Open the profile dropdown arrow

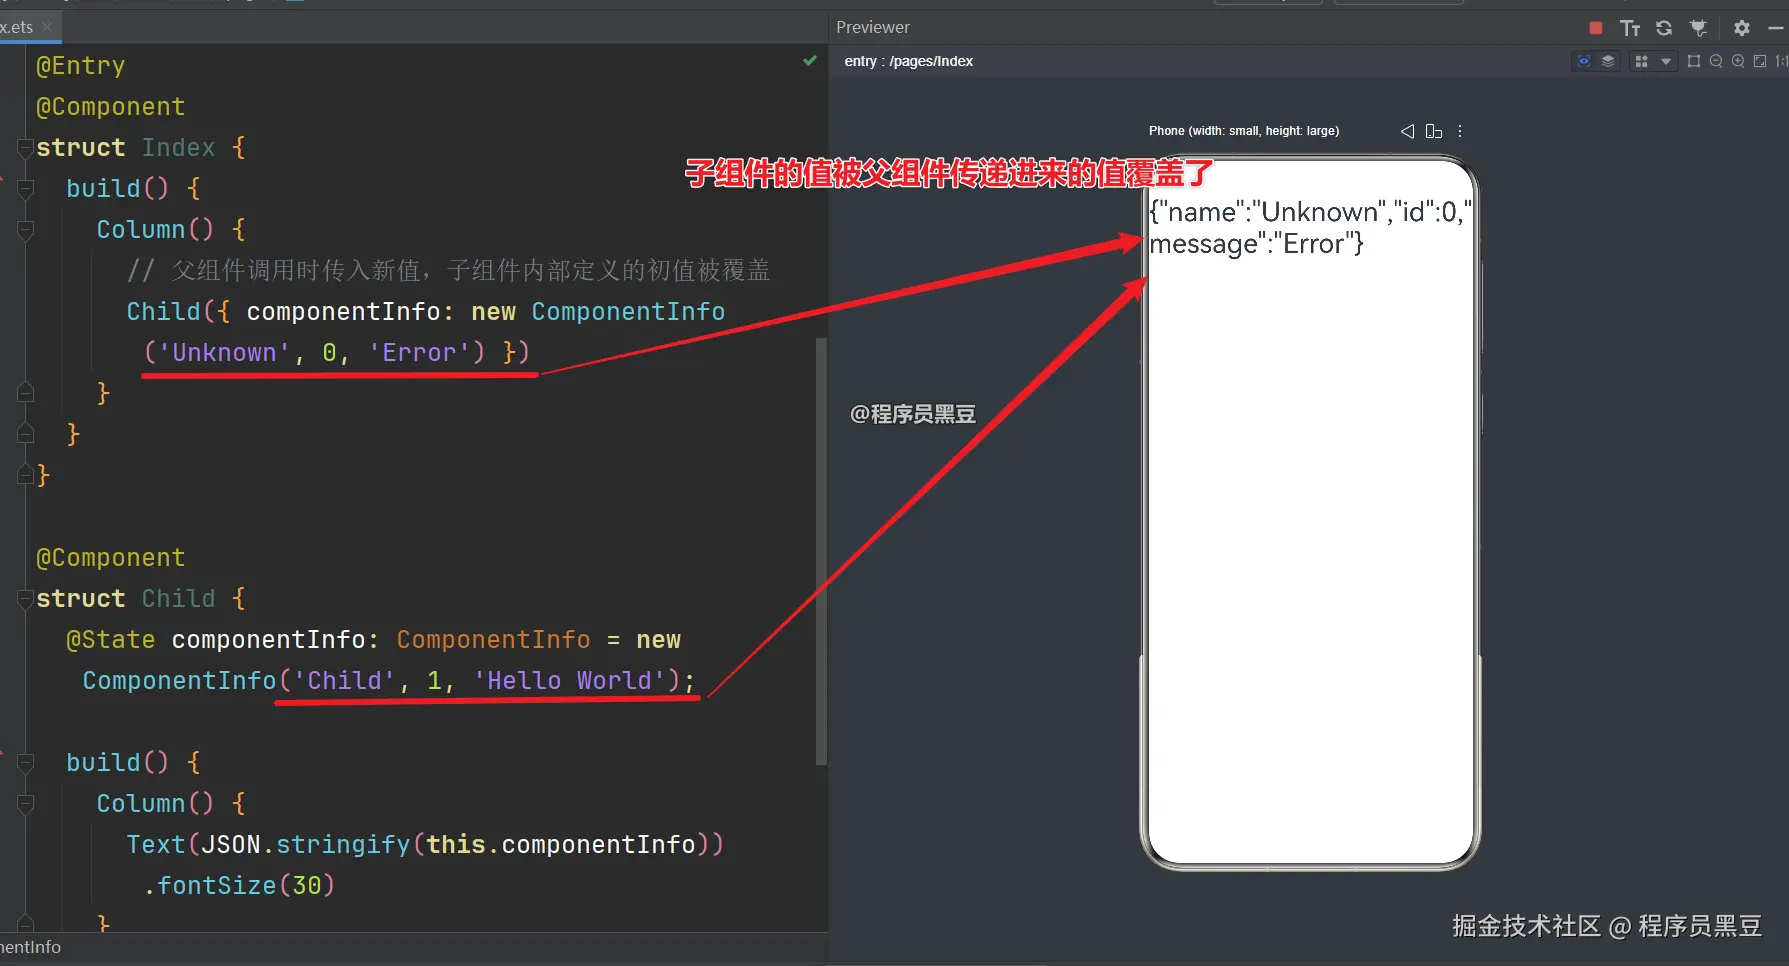[1666, 61]
